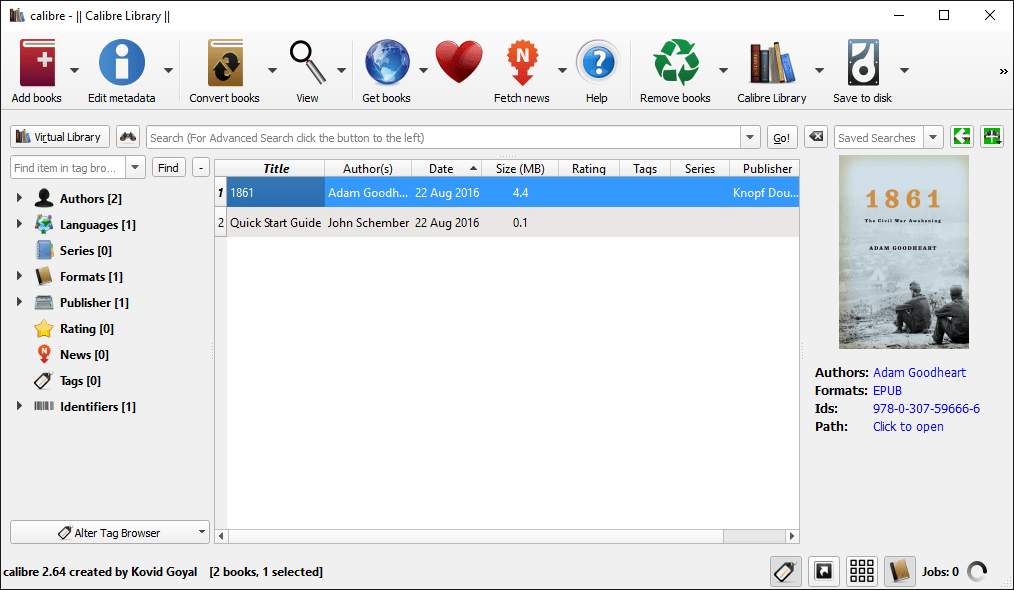
Task: Open Alter Tag Browser dropdown menu
Action: pyautogui.click(x=110, y=533)
